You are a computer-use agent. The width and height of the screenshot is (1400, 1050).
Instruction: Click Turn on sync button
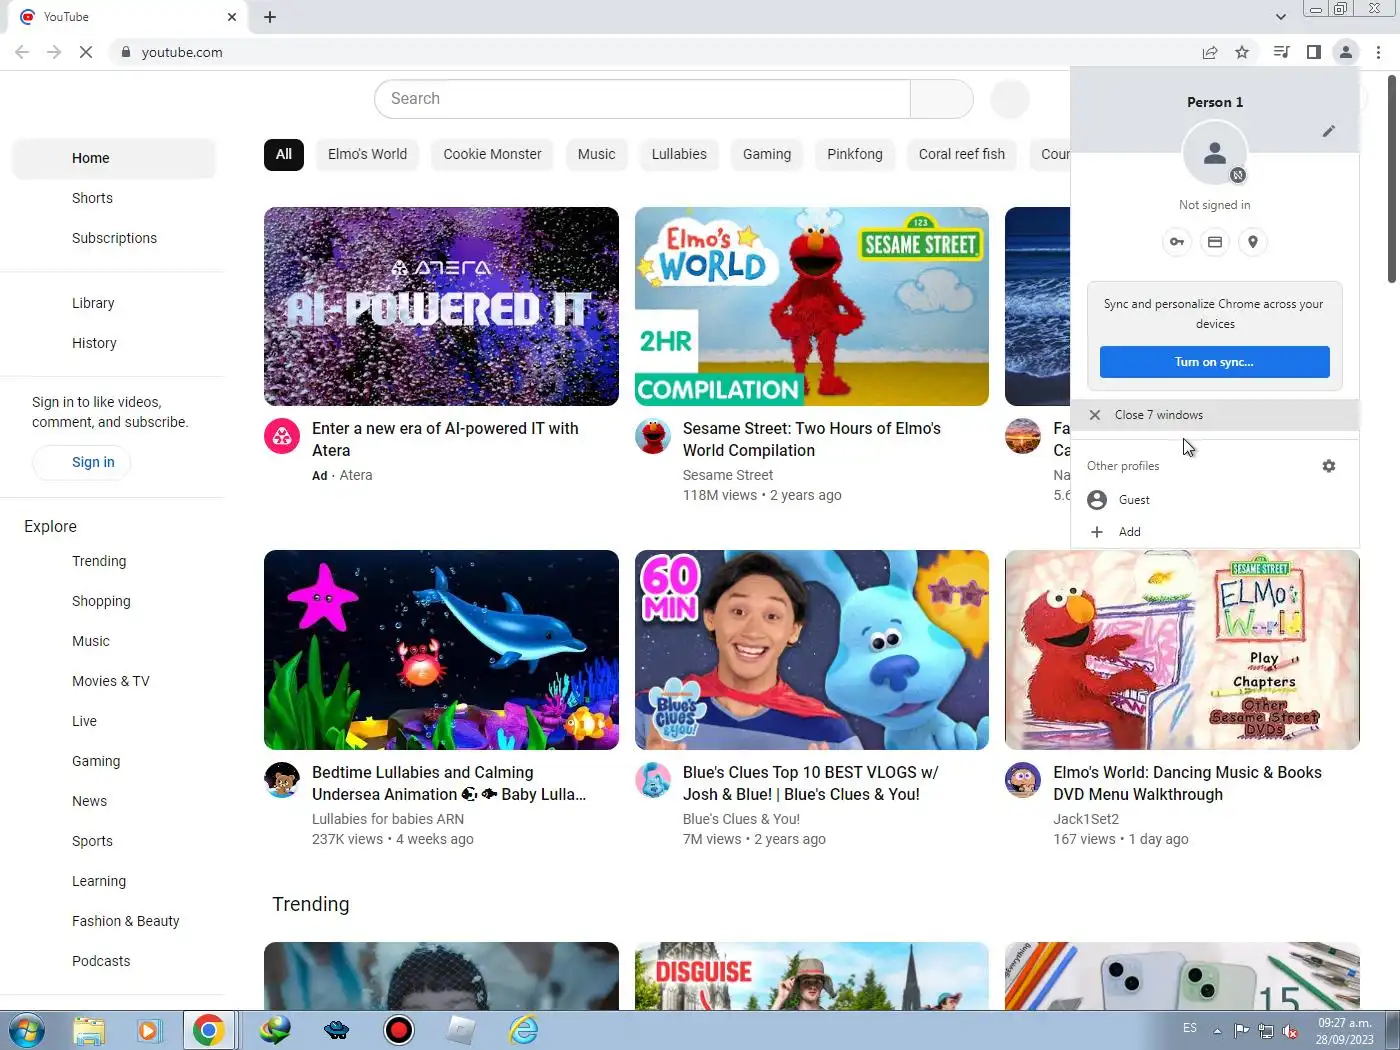point(1215,362)
